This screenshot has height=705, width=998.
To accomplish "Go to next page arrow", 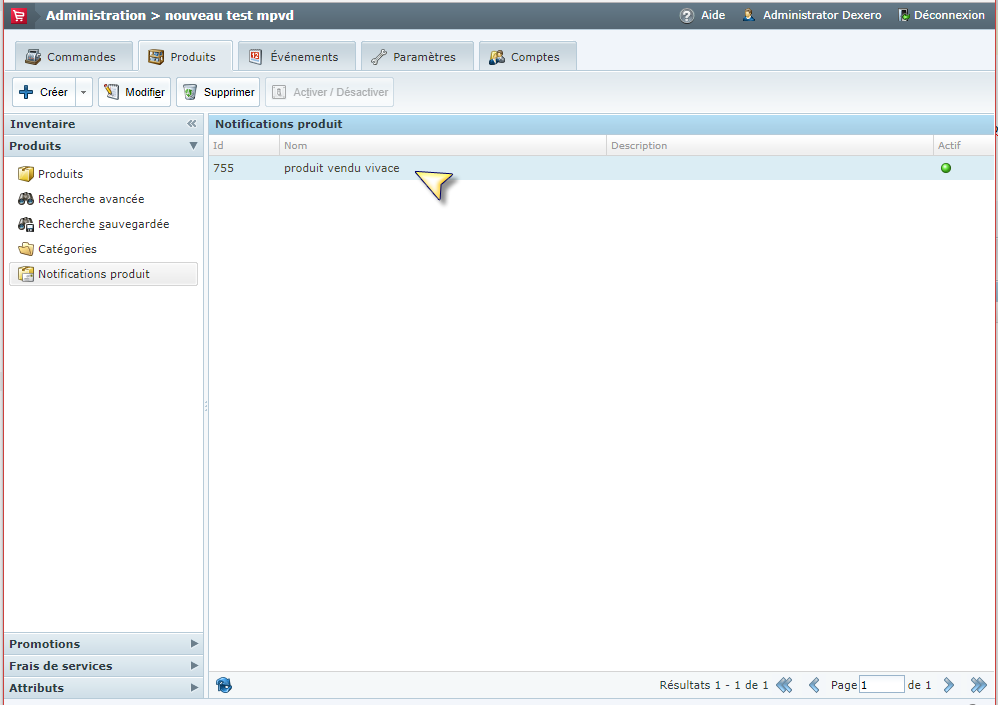I will [948, 685].
